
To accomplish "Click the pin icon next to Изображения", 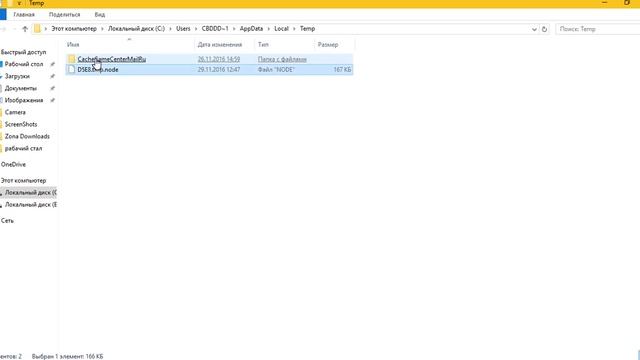I will [52, 100].
